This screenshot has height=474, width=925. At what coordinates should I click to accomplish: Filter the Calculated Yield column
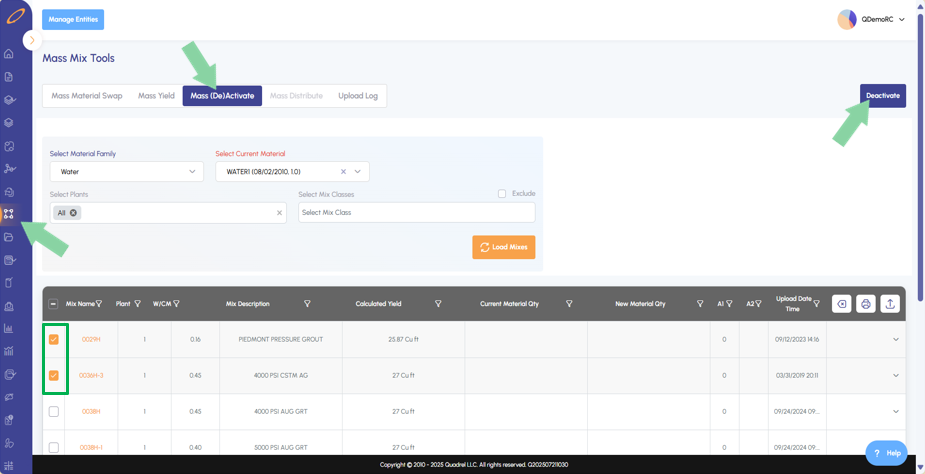[438, 303]
